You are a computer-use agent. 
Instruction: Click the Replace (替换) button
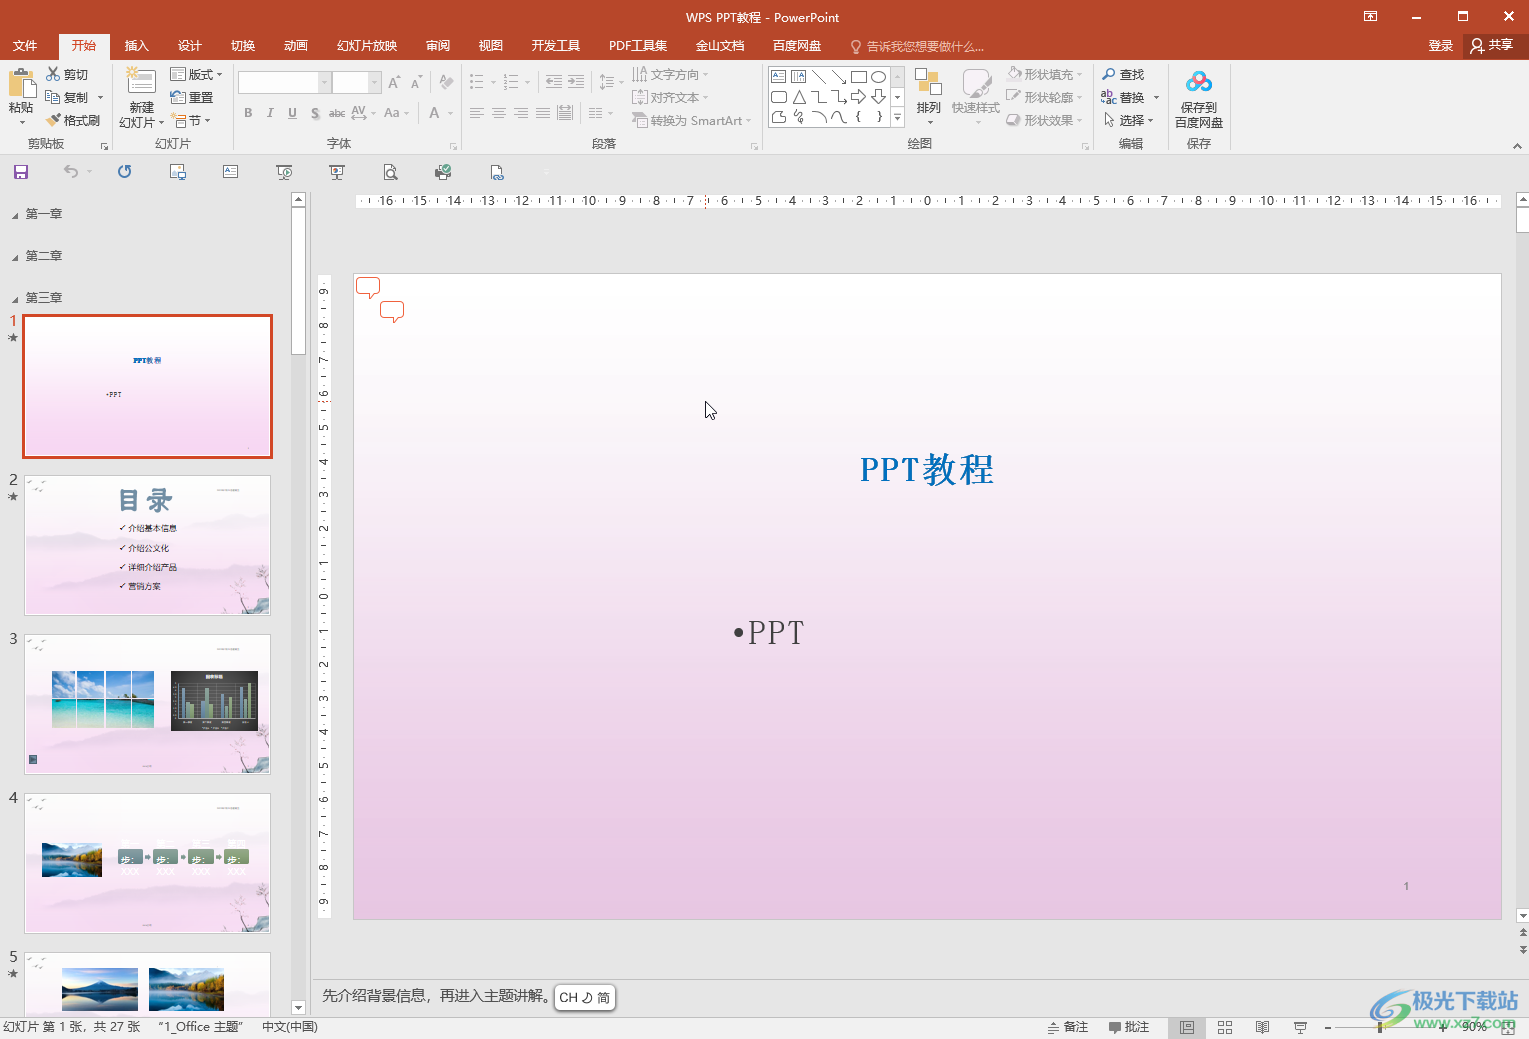coord(1123,97)
